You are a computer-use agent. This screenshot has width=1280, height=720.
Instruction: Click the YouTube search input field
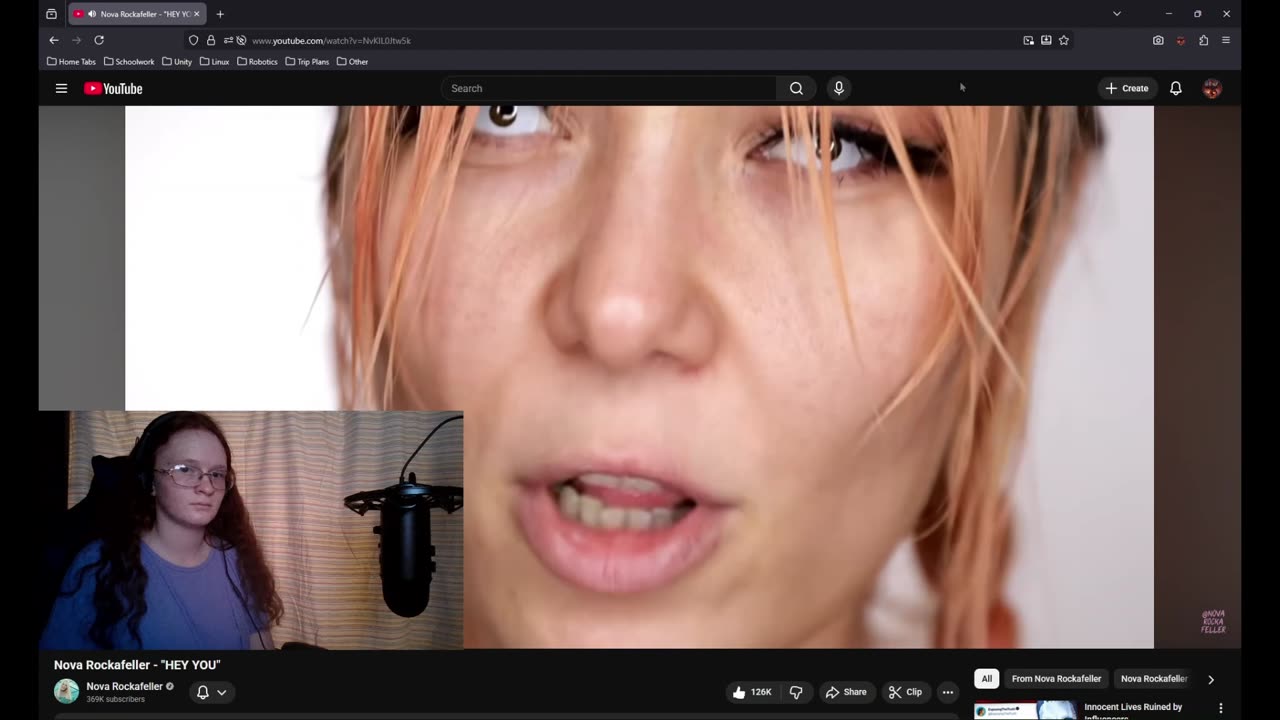pos(609,88)
